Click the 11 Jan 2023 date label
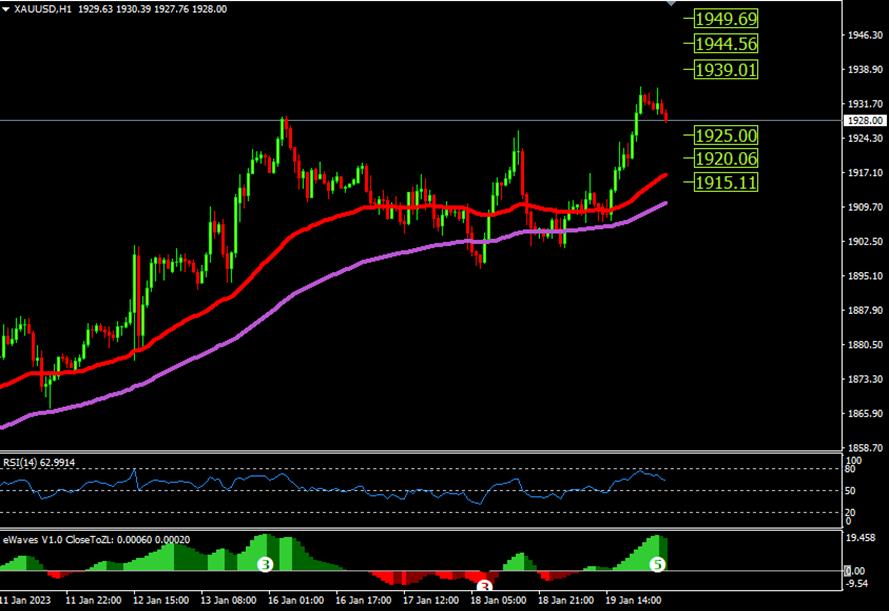This screenshot has height=611, width=889. (x=27, y=601)
